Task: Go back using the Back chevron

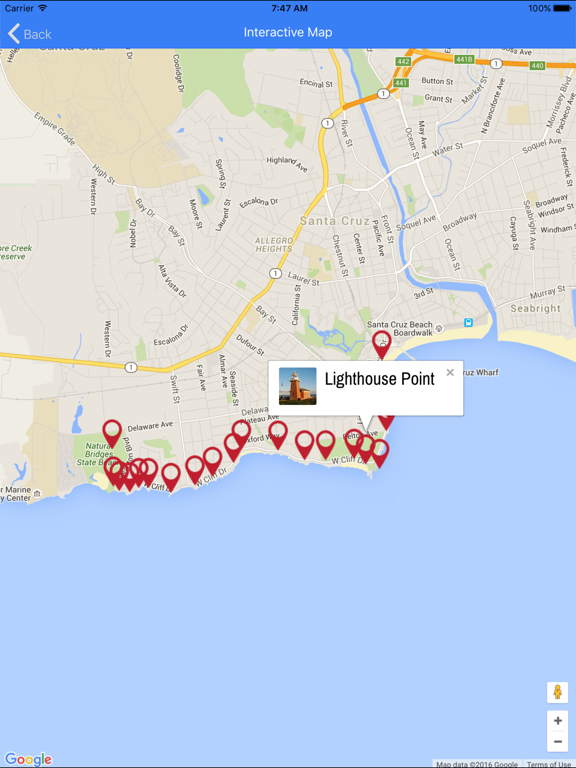Action: (29, 34)
